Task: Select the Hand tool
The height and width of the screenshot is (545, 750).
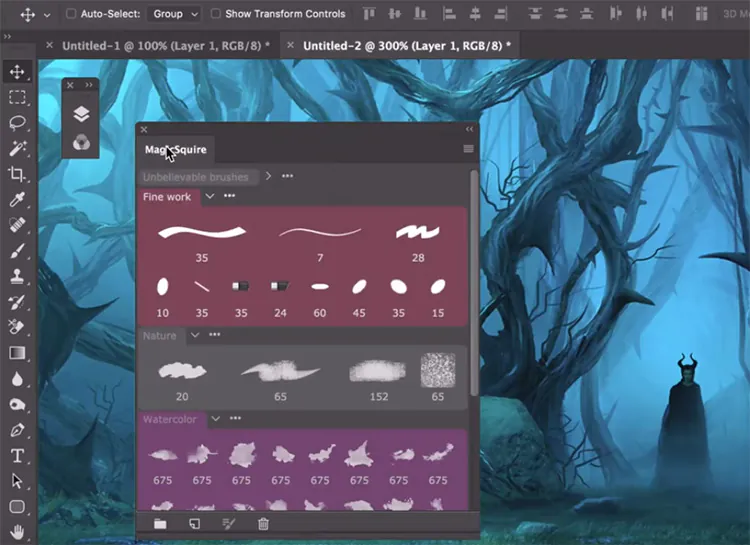Action: click(x=17, y=532)
